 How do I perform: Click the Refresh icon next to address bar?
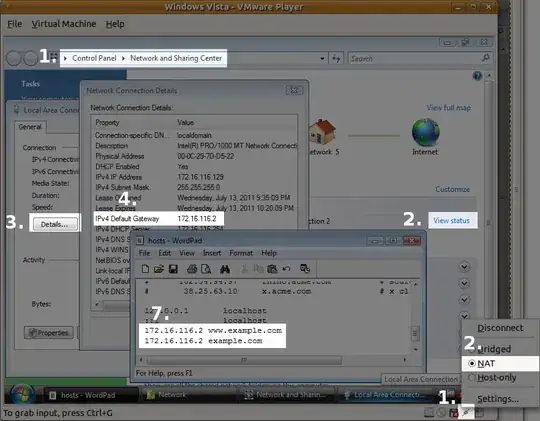[x=336, y=59]
